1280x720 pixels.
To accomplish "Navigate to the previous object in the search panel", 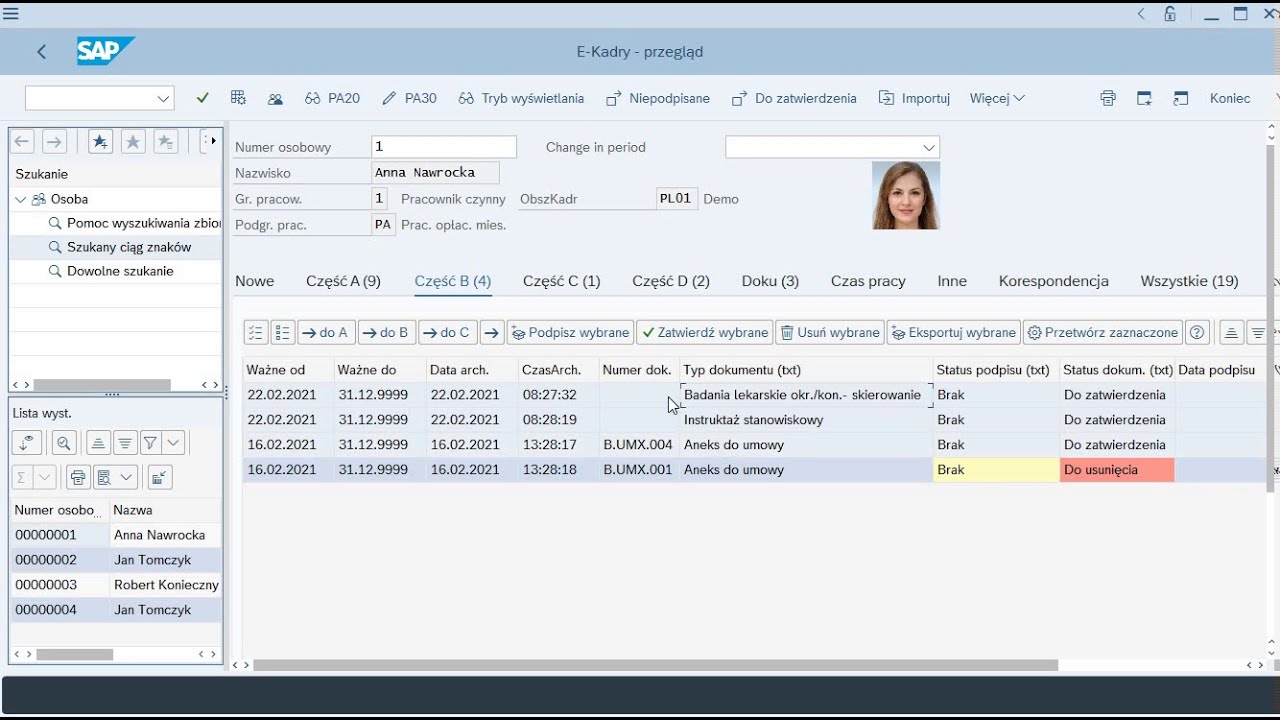I will (x=22, y=142).
